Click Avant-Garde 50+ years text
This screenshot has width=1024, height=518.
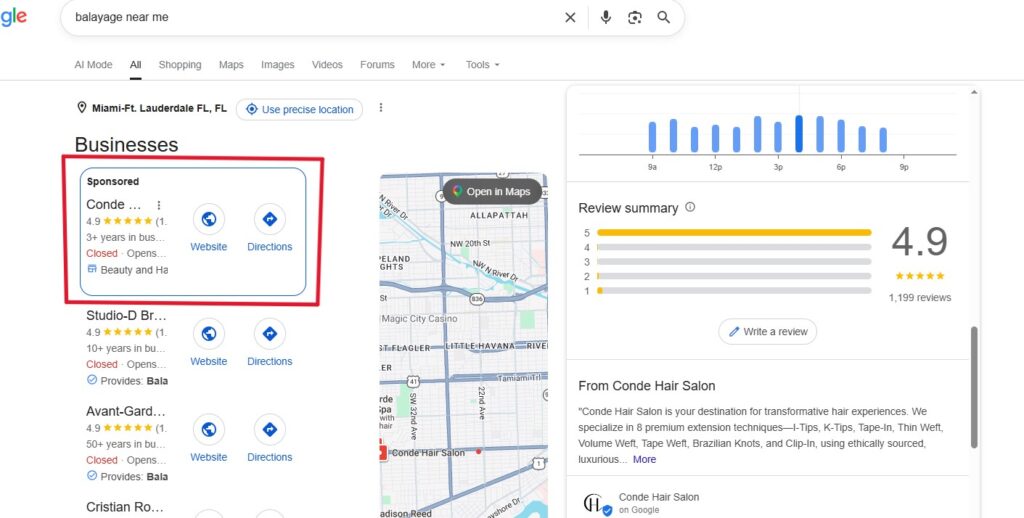126,444
